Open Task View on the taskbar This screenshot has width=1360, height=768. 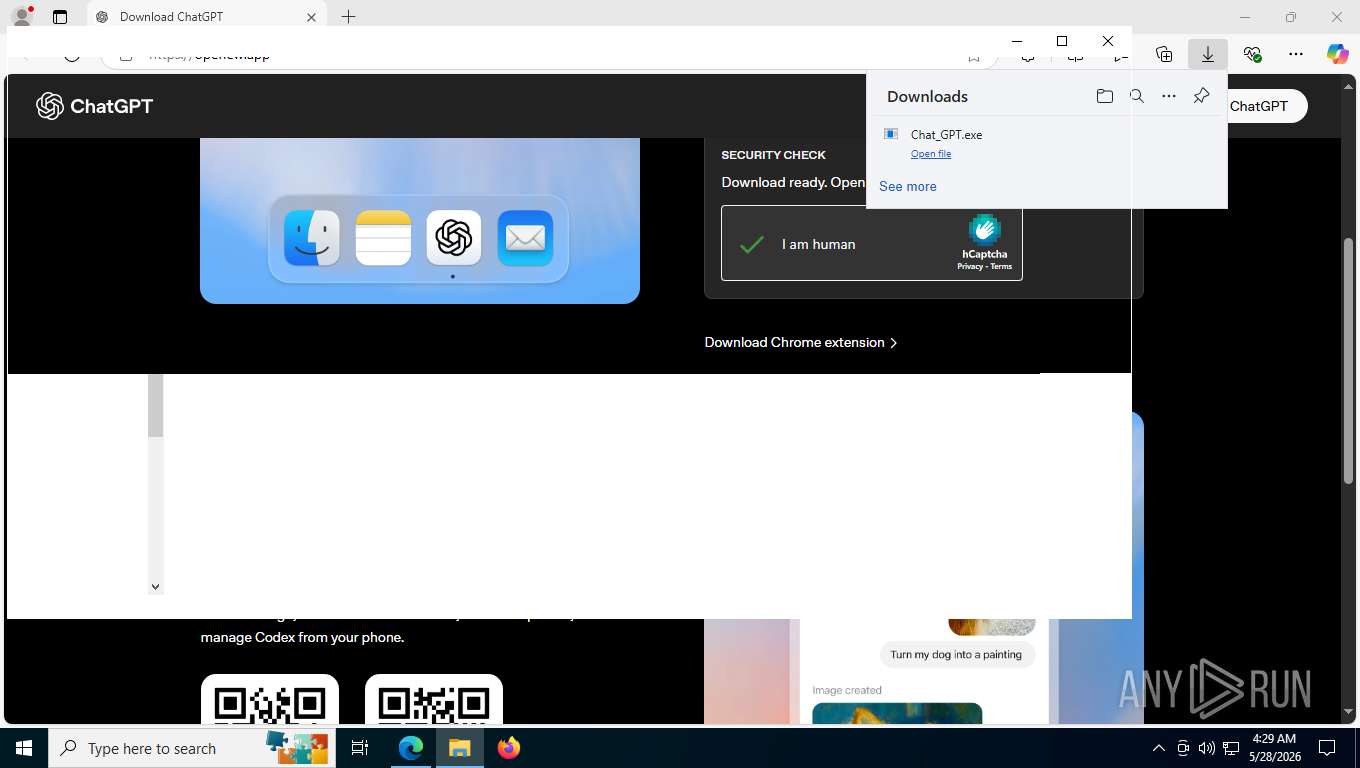coord(360,748)
